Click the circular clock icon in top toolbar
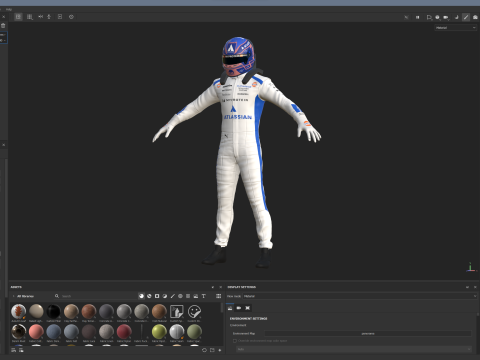Screen dimensions: 480x360 [71, 17]
